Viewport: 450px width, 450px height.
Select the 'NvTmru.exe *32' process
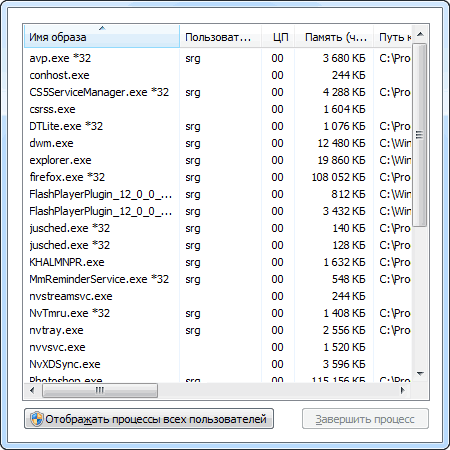pyautogui.click(x=218, y=313)
